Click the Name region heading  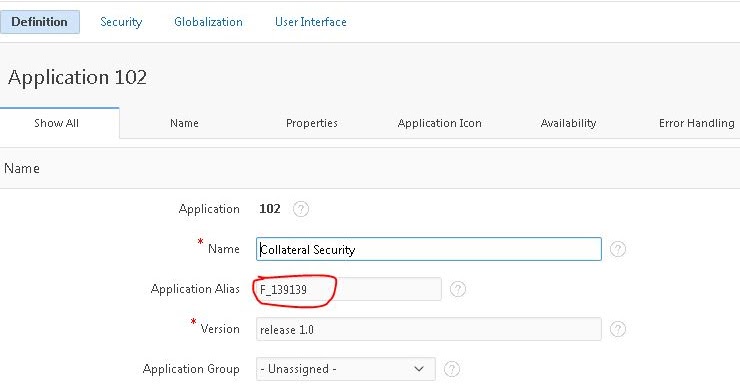(22, 169)
